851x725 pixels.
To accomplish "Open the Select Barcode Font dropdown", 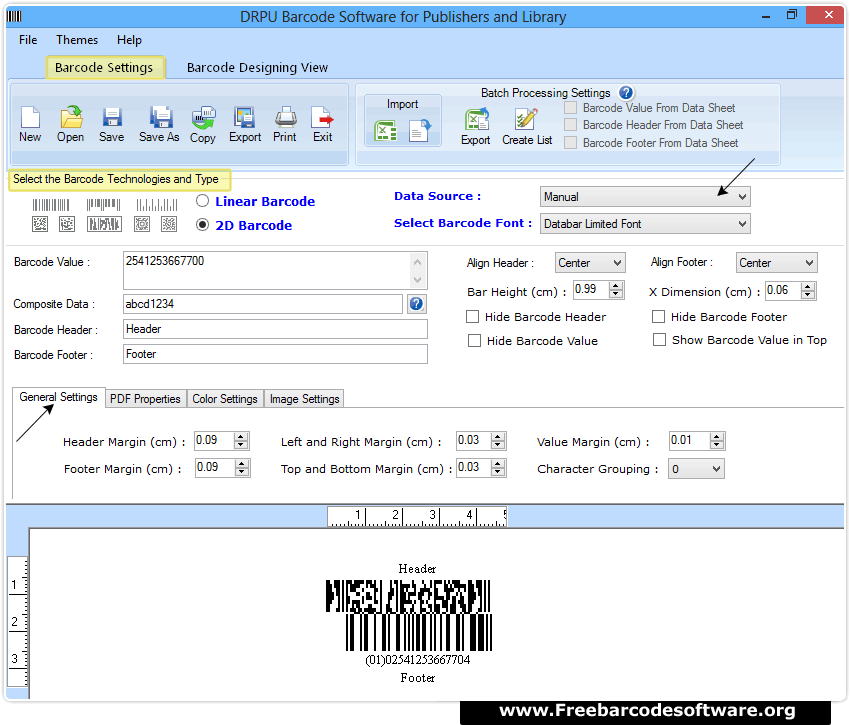I will coord(645,224).
